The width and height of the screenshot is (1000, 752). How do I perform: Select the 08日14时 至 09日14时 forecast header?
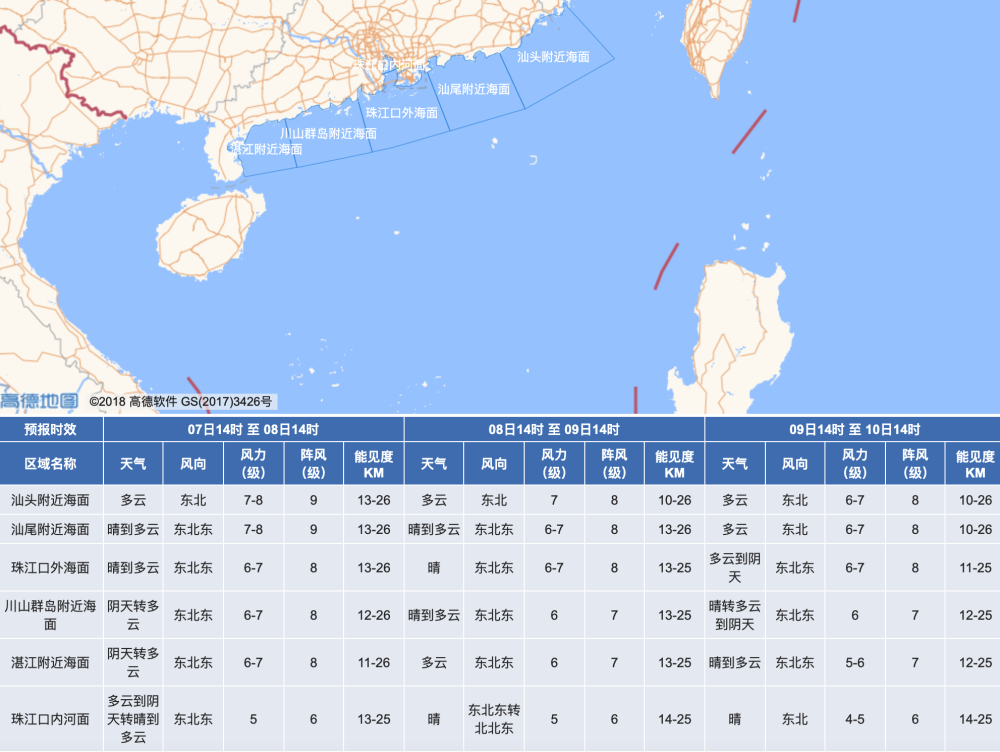point(554,430)
